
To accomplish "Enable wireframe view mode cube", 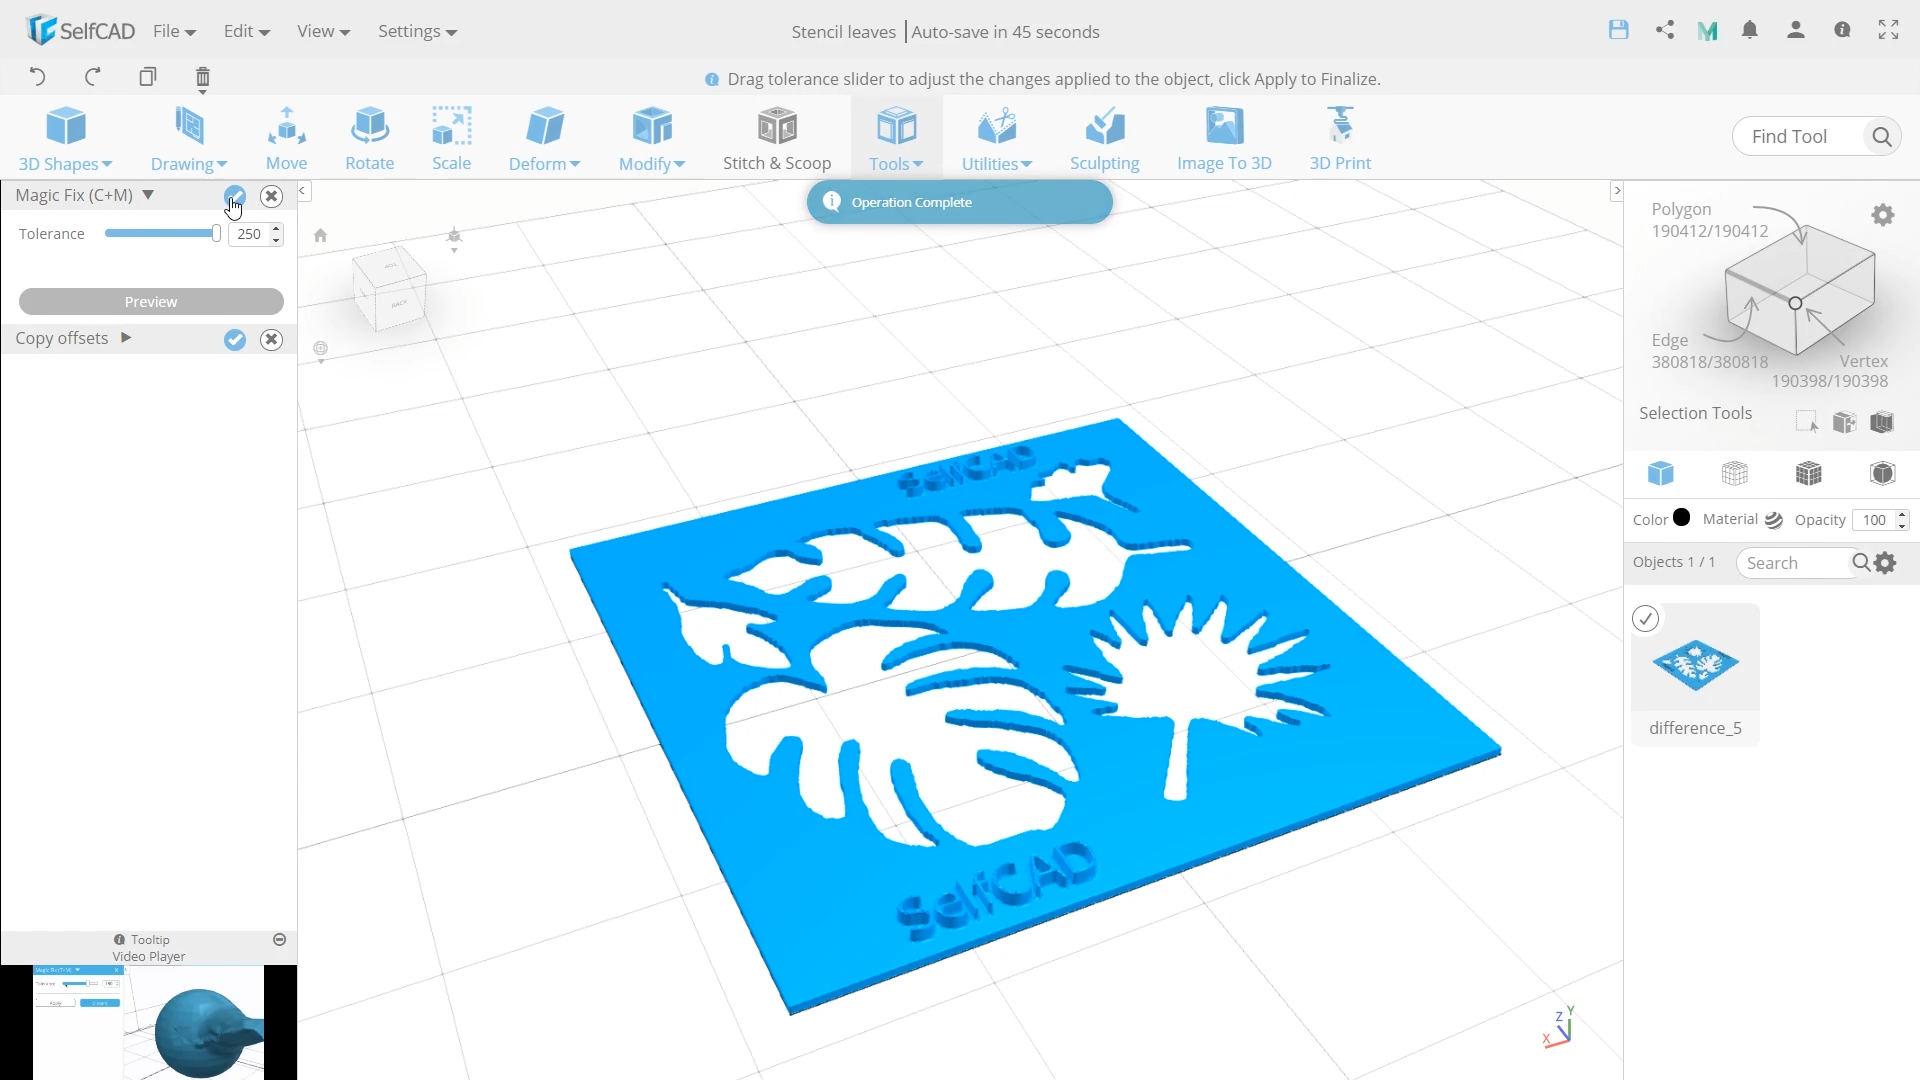I will coord(1735,473).
